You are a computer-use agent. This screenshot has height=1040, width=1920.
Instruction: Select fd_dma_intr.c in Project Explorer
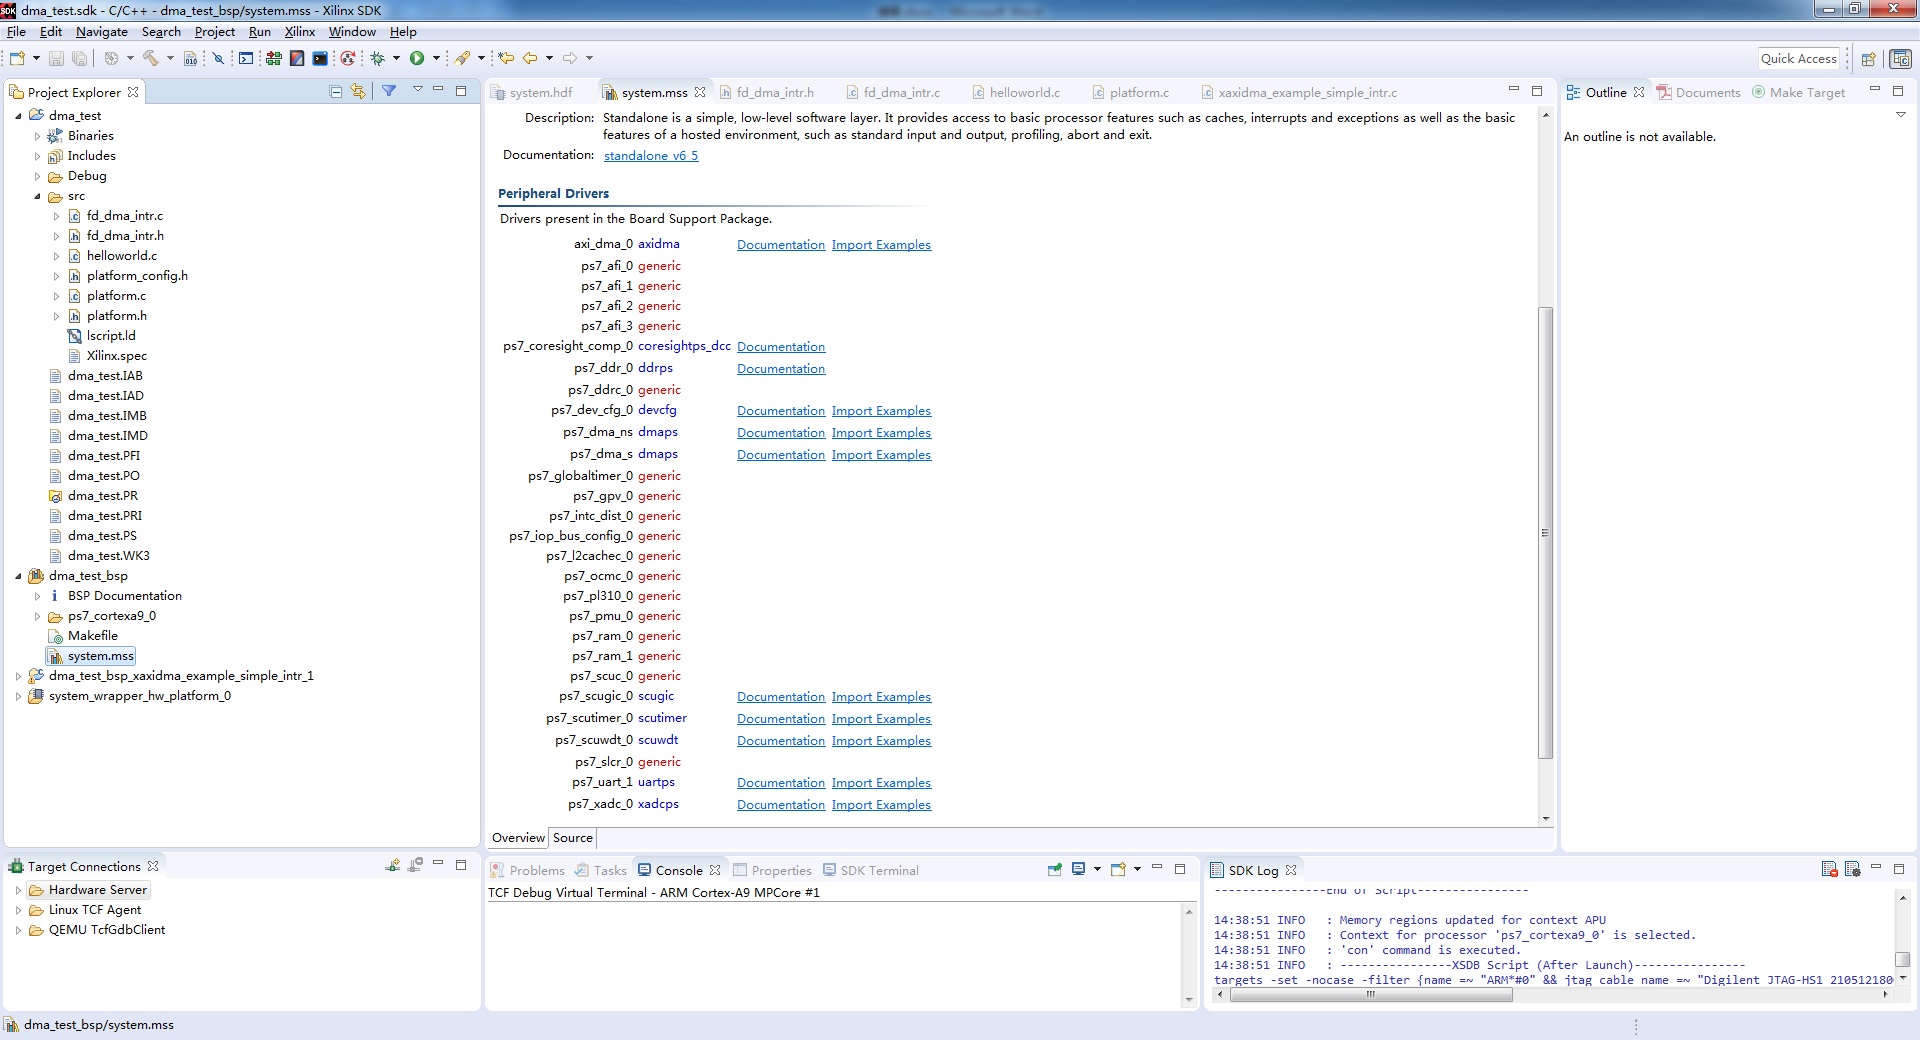coord(124,216)
